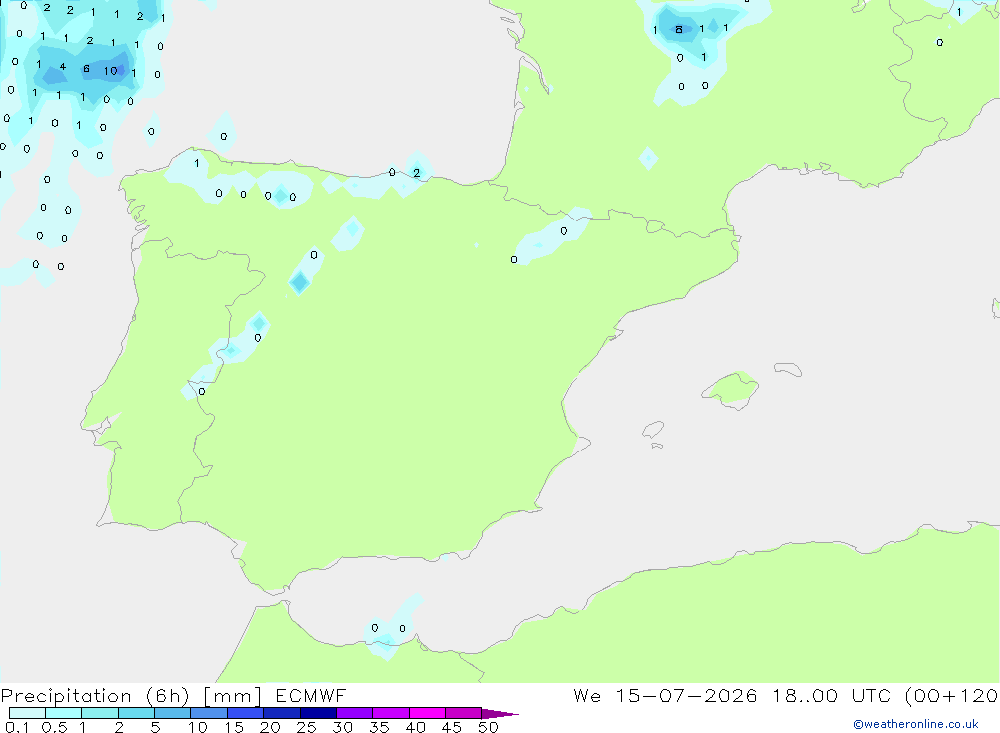This screenshot has width=1000, height=733.
Task: Click the Mallorca island on the map
Action: (732, 389)
